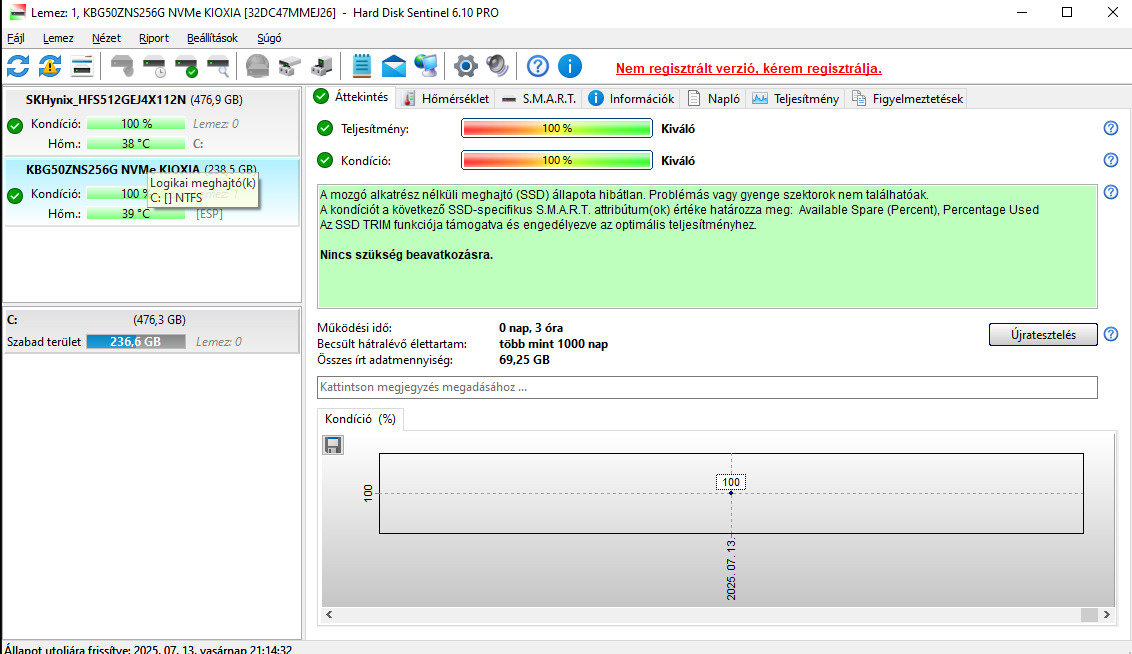Open the Beállítások menu

(212, 38)
